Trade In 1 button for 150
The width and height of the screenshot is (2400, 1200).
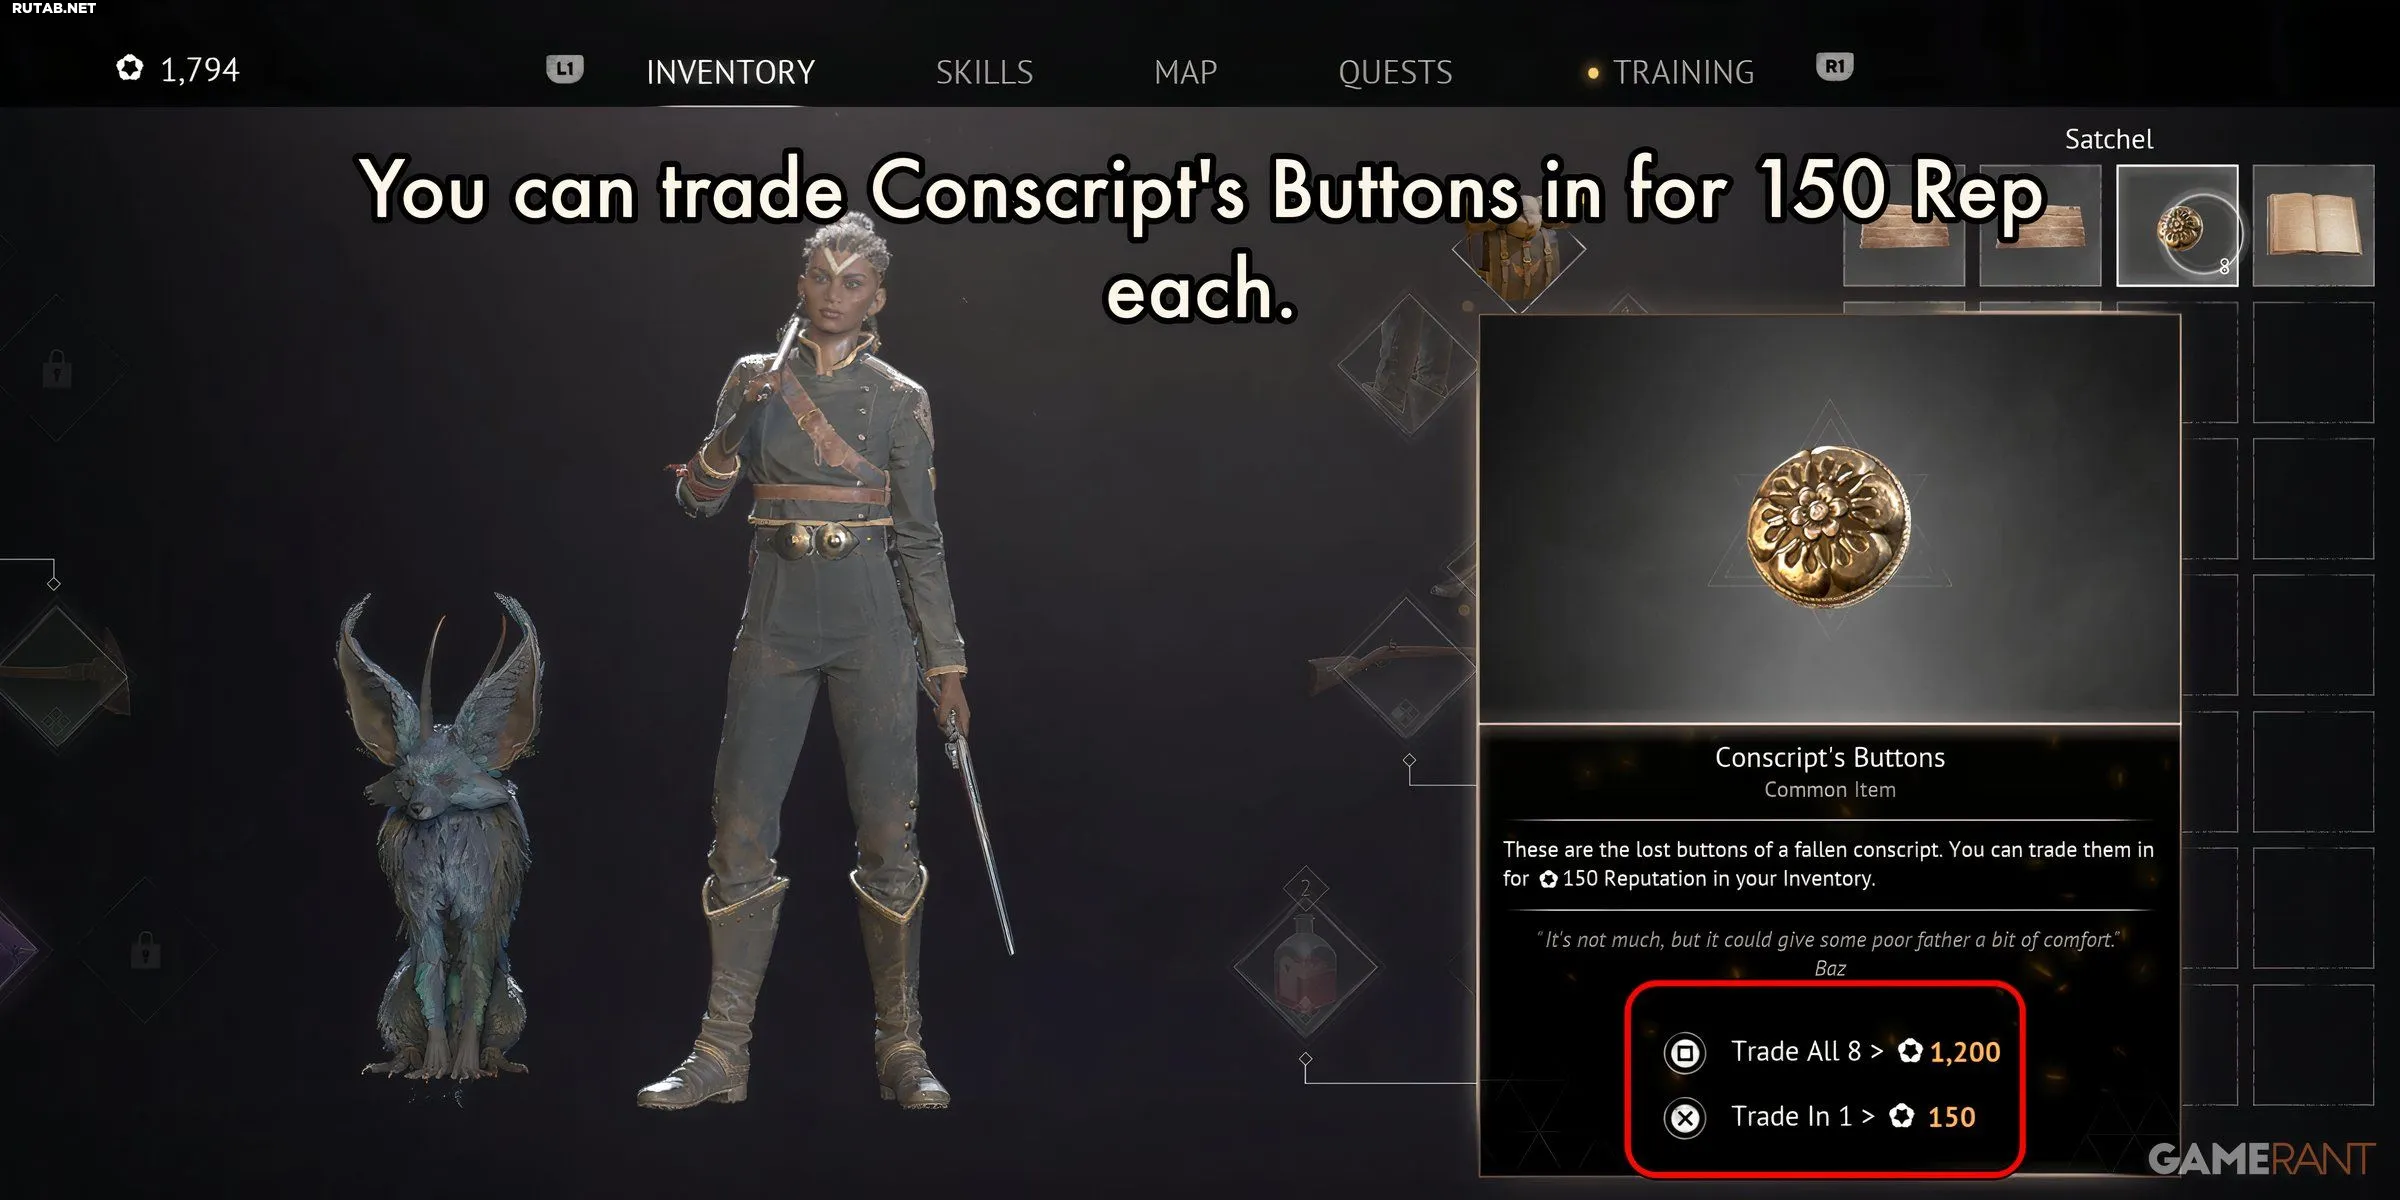(1820, 1117)
